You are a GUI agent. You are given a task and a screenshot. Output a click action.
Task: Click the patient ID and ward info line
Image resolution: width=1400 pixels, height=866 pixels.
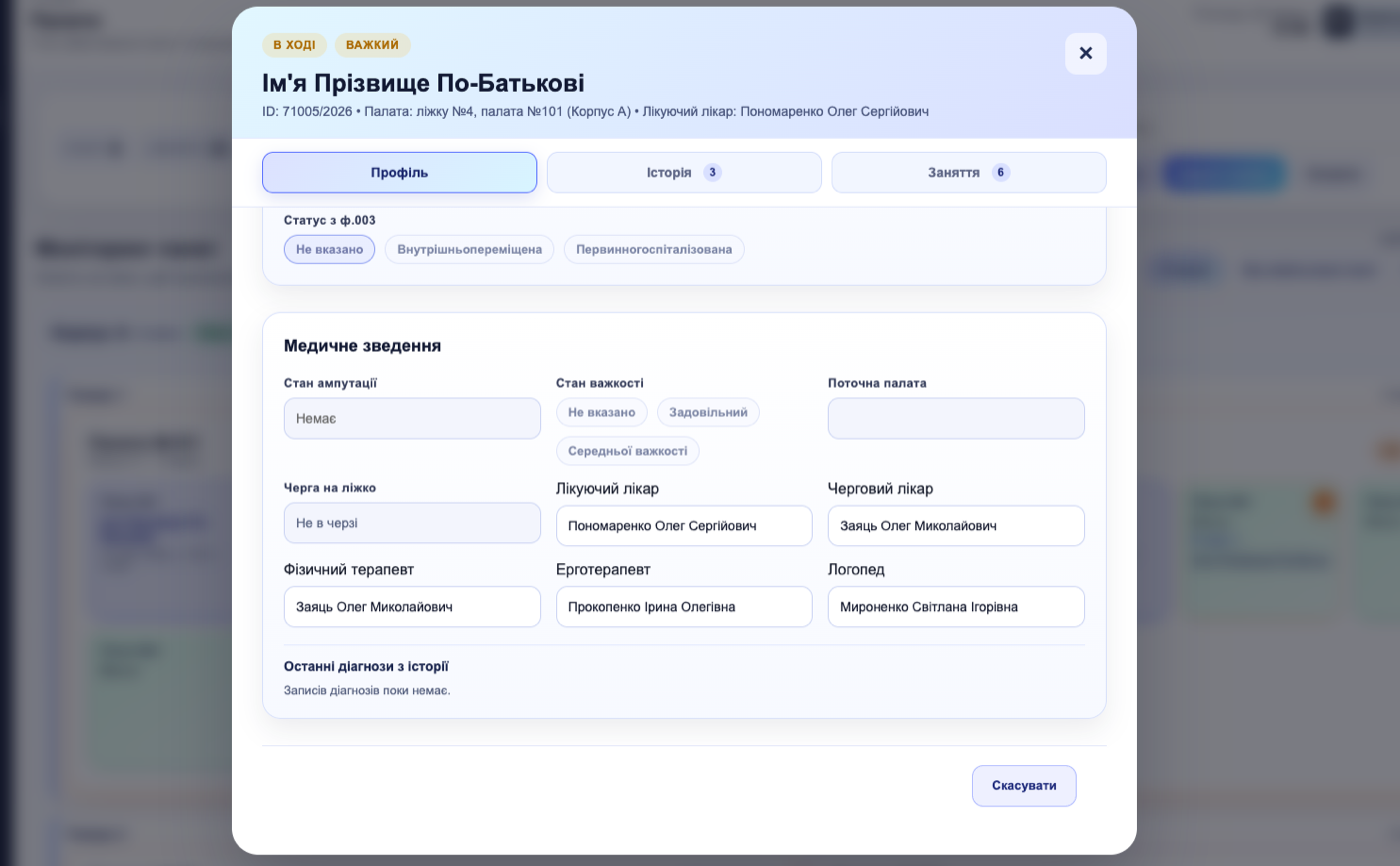click(595, 111)
